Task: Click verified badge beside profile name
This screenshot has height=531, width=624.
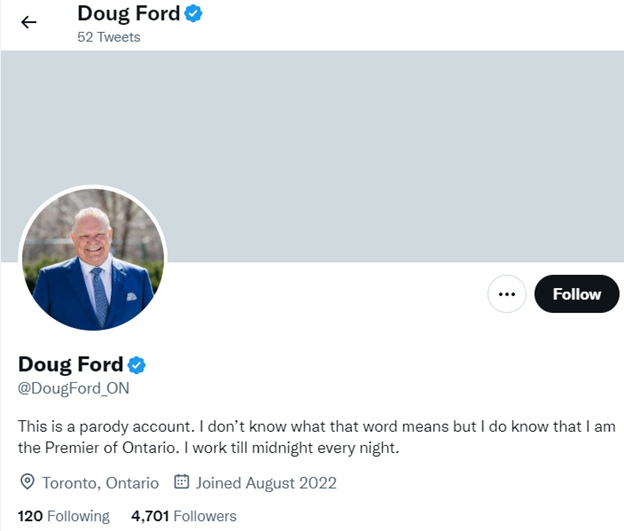Action: (x=136, y=365)
